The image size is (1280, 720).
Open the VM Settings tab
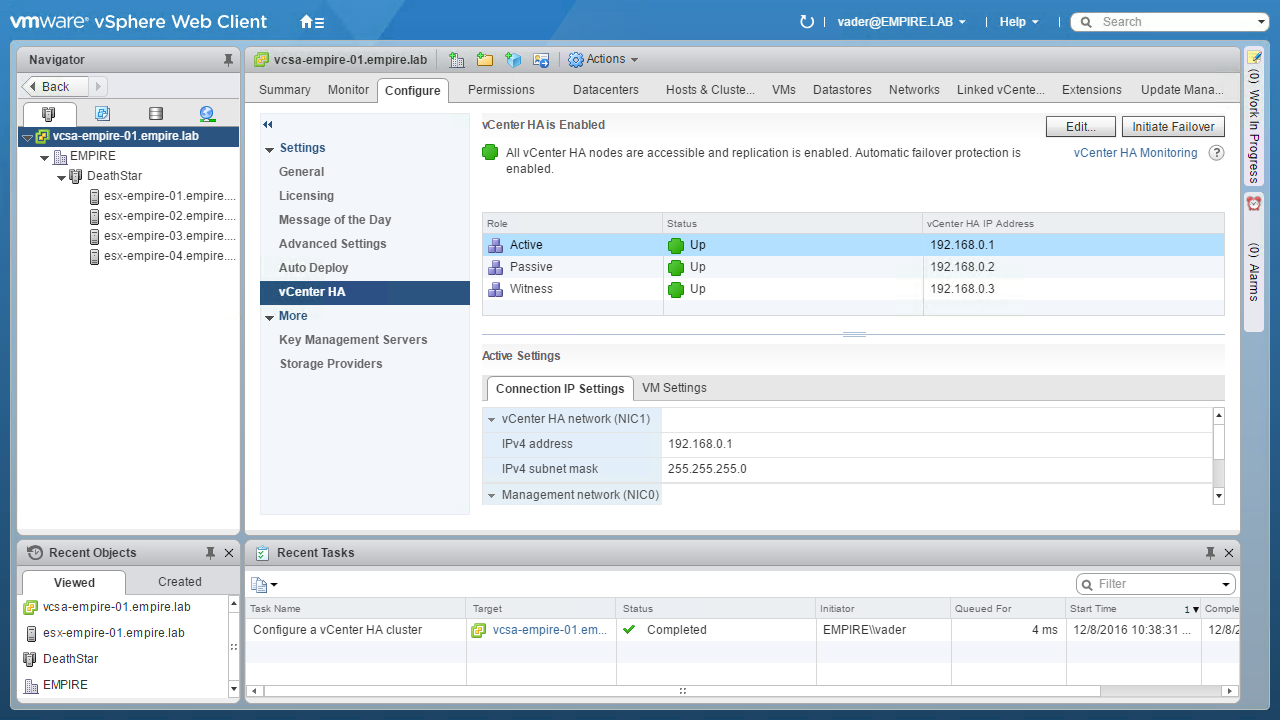[x=674, y=388]
